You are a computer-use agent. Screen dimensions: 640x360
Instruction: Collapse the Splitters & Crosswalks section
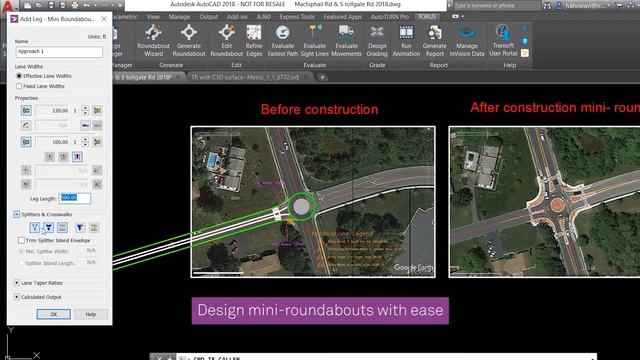pyautogui.click(x=16, y=214)
